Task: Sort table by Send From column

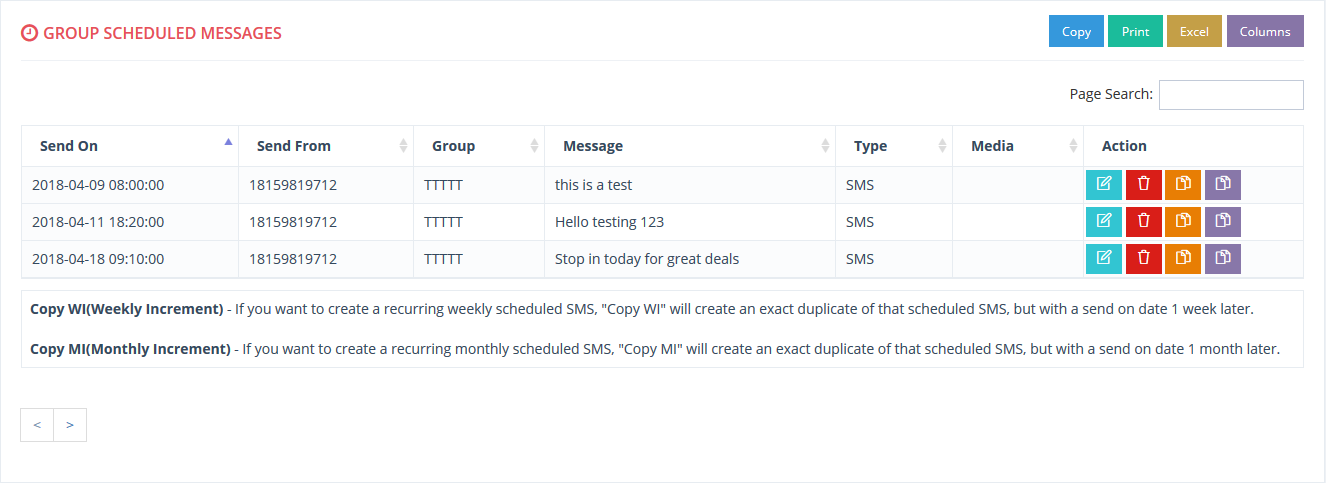Action: click(326, 146)
